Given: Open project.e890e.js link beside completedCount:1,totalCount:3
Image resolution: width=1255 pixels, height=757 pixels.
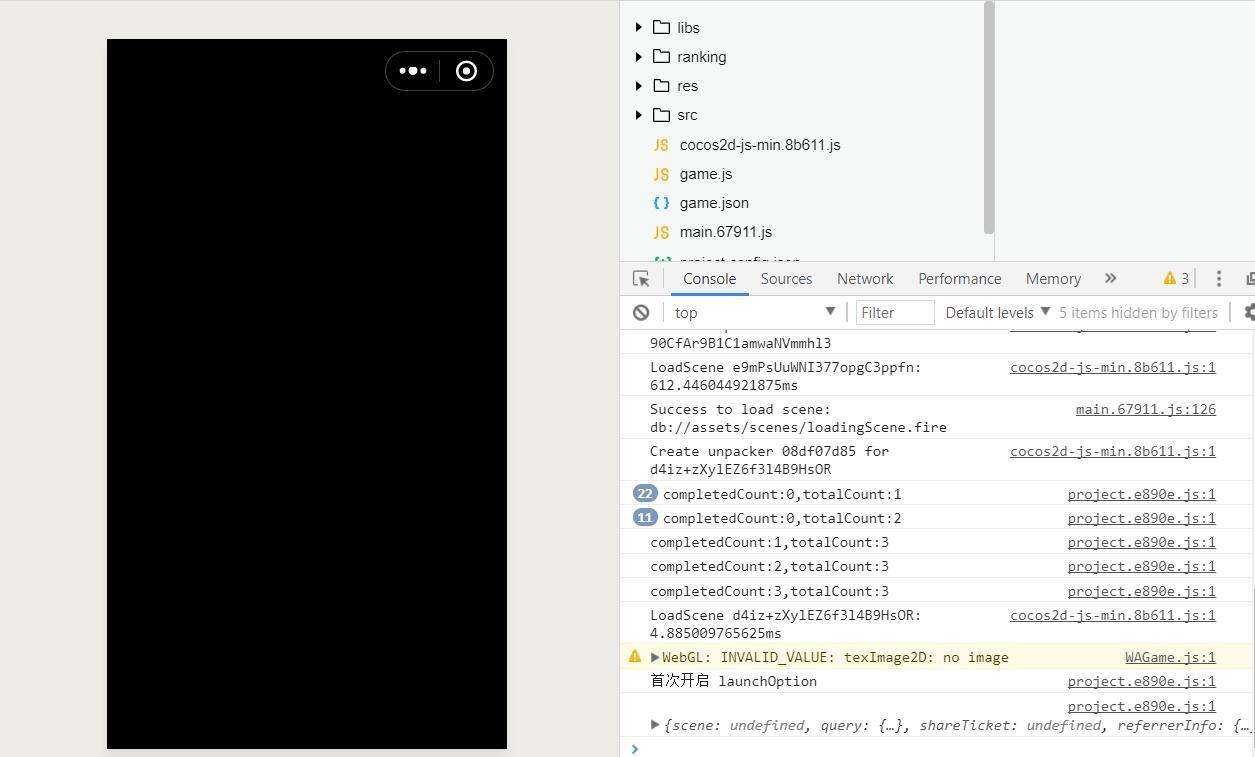Looking at the screenshot, I should point(1141,542).
